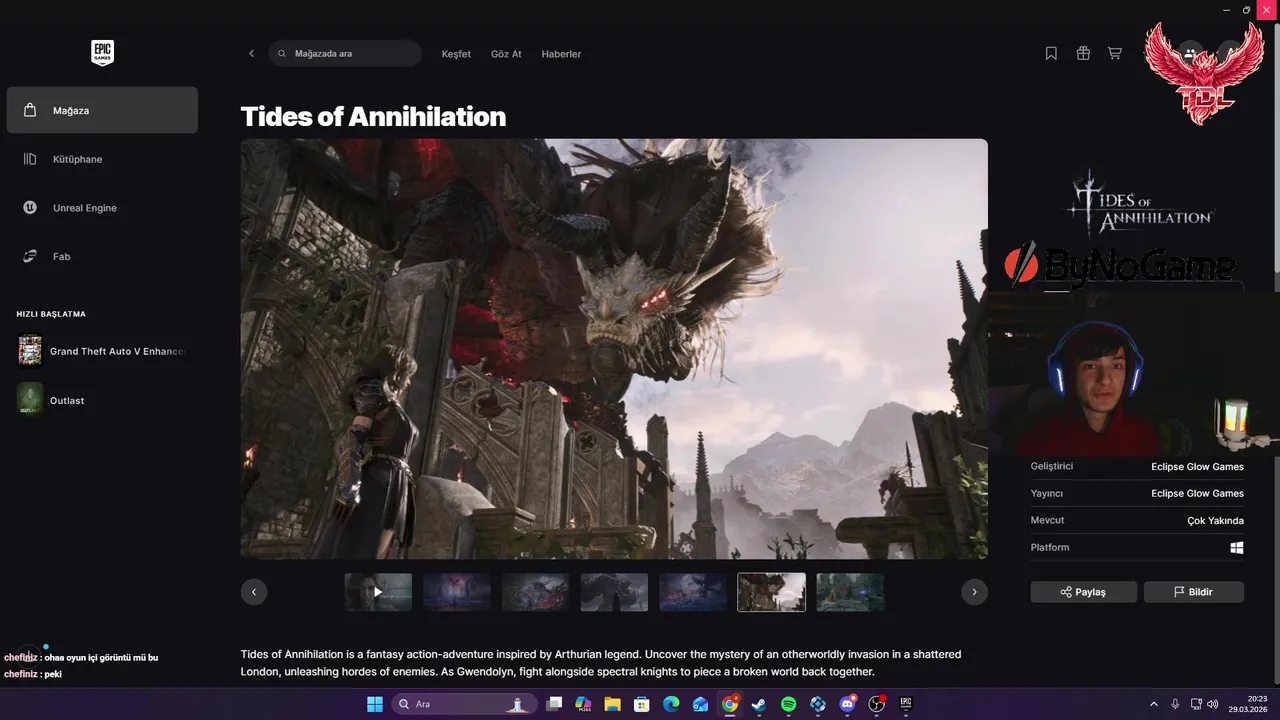Click the main dragon screenshot image
This screenshot has height=720, width=1280.
614,348
